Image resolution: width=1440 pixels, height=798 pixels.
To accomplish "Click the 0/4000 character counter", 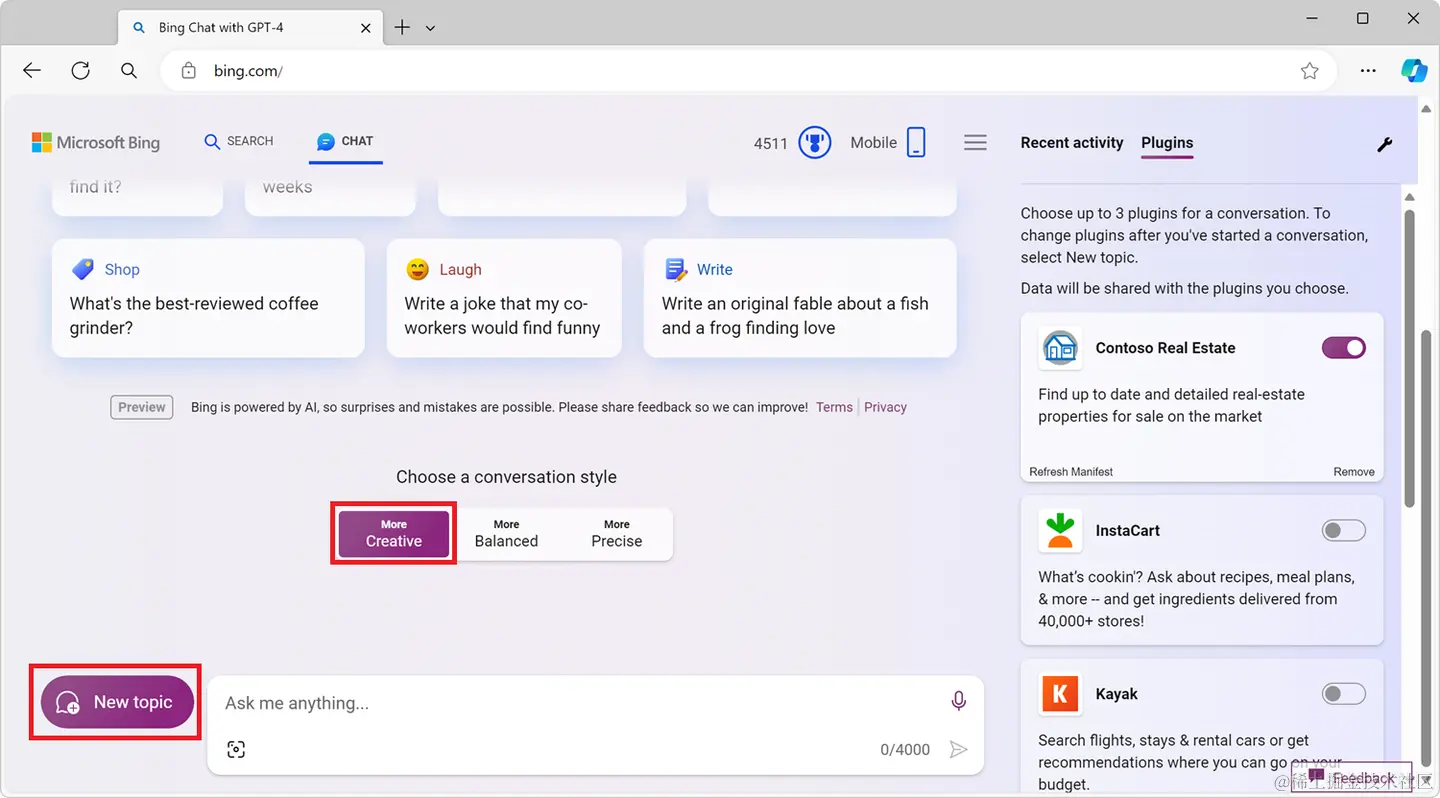I will coord(905,749).
